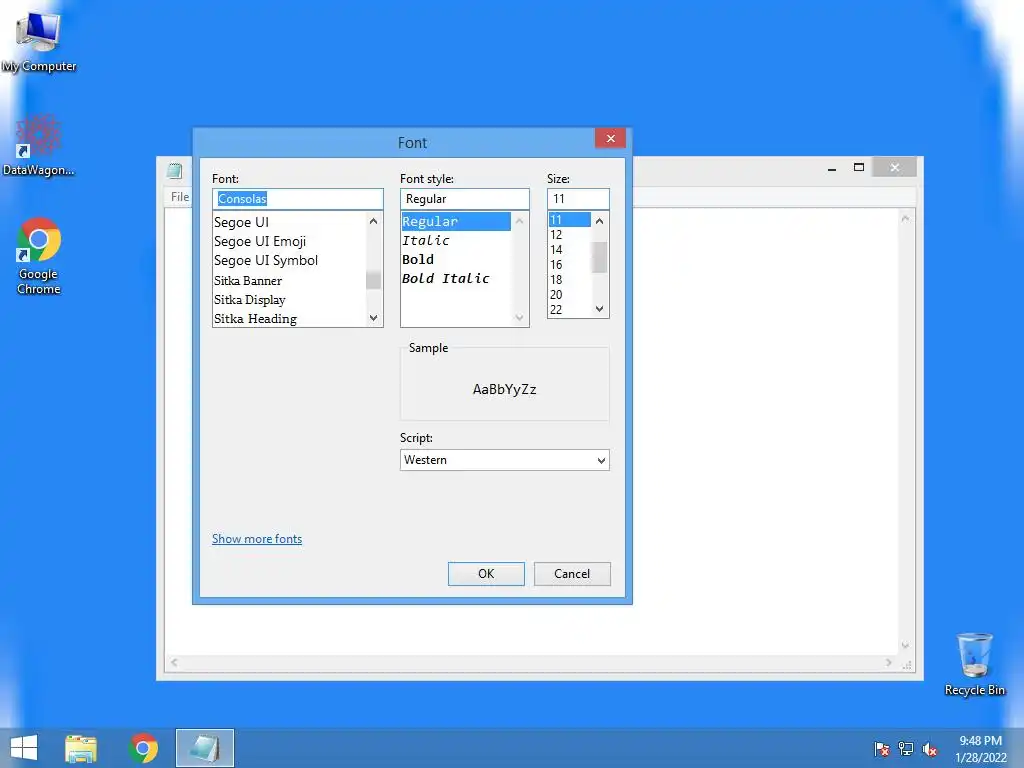Open Google Chrome desktop shortcut

[x=39, y=256]
